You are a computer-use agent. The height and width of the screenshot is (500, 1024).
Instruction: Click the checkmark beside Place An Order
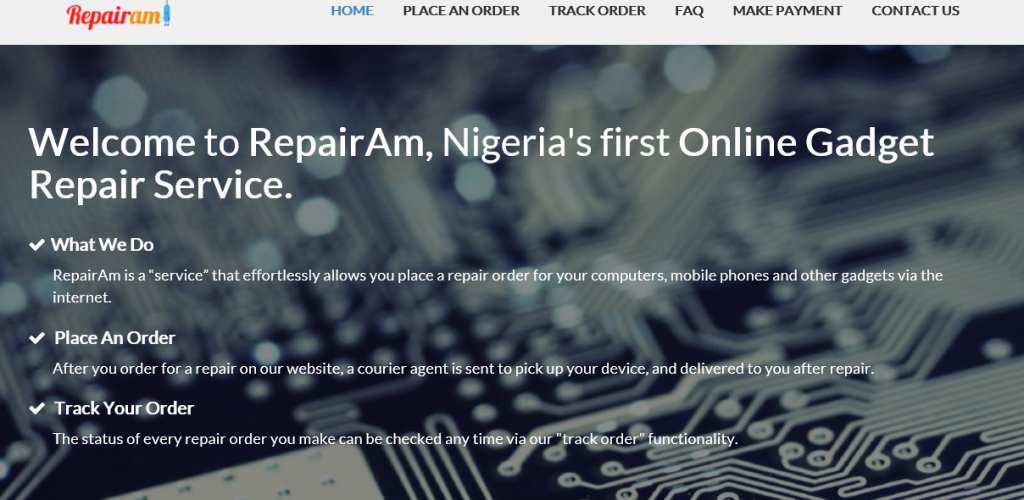point(37,339)
